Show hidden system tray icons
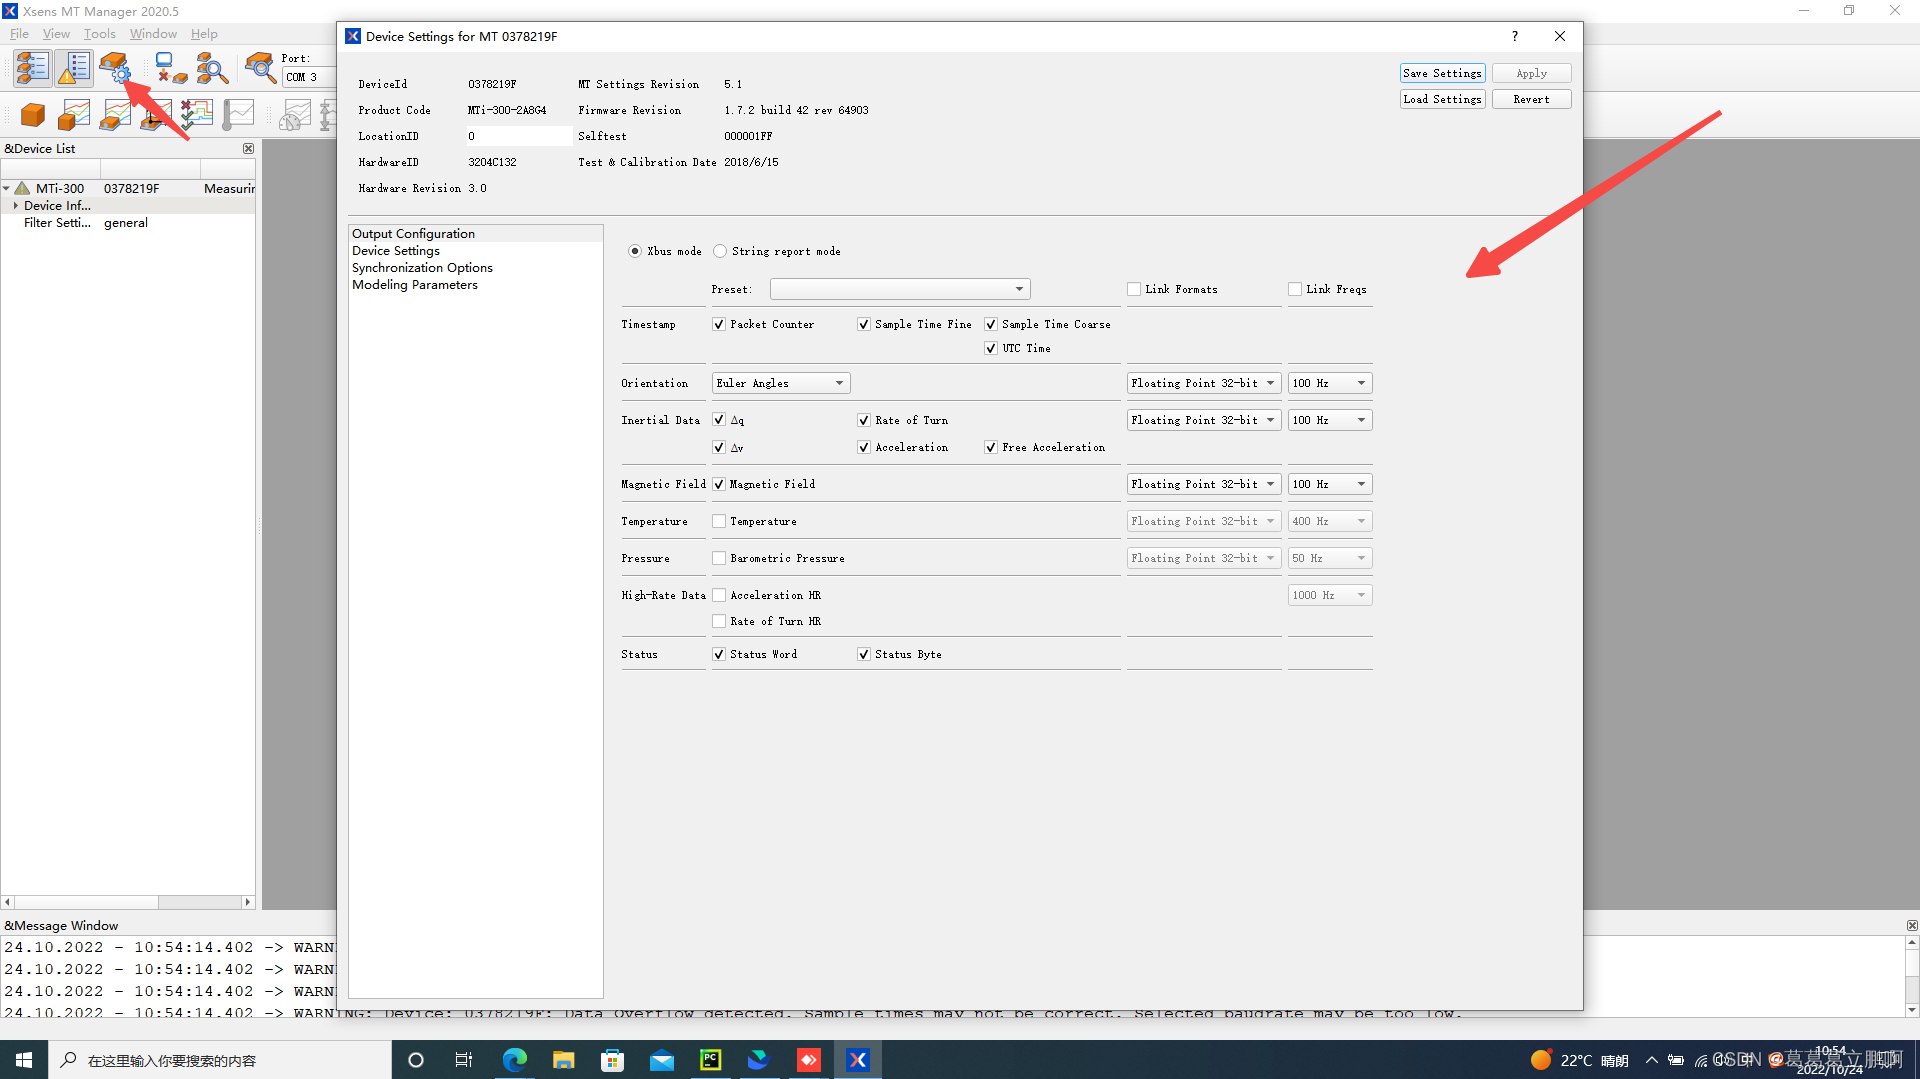Screen dimensions: 1920x1079 pos(1651,1060)
